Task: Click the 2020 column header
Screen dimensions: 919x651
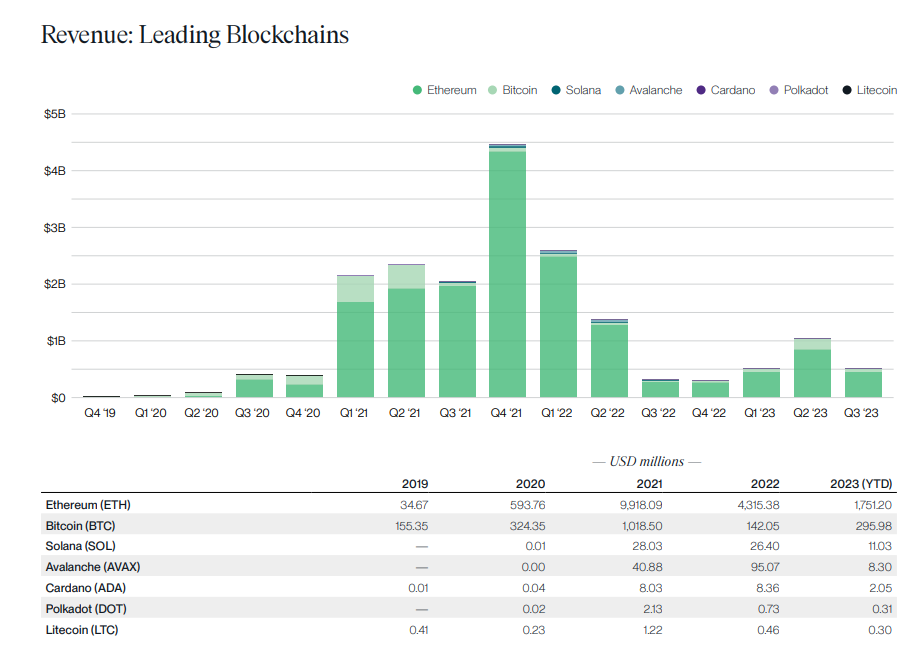Action: click(x=530, y=484)
